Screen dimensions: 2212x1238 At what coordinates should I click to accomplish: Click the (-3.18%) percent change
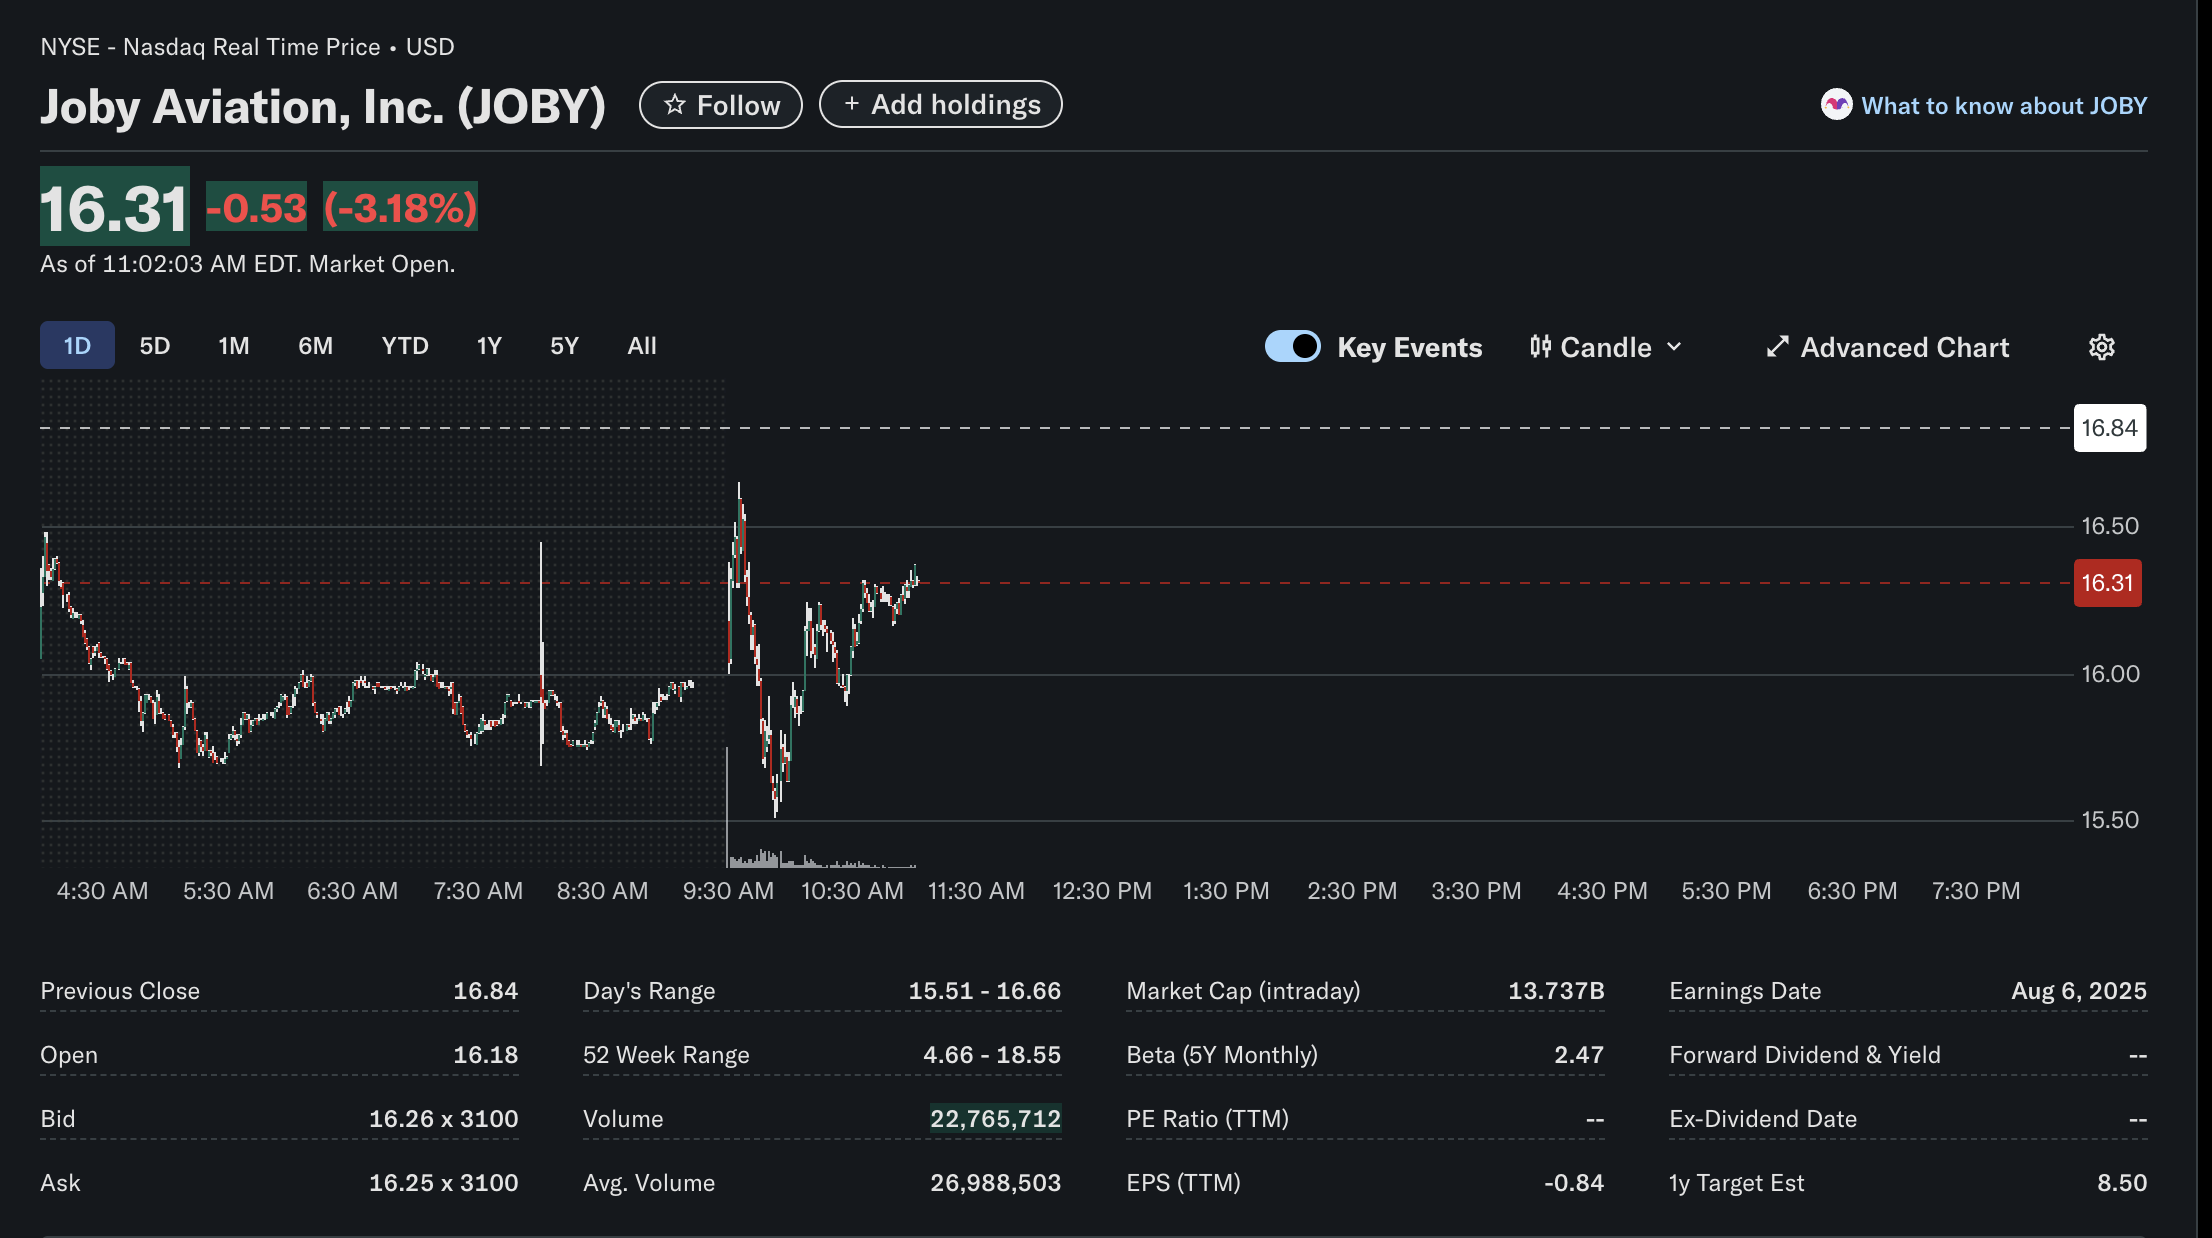400,208
